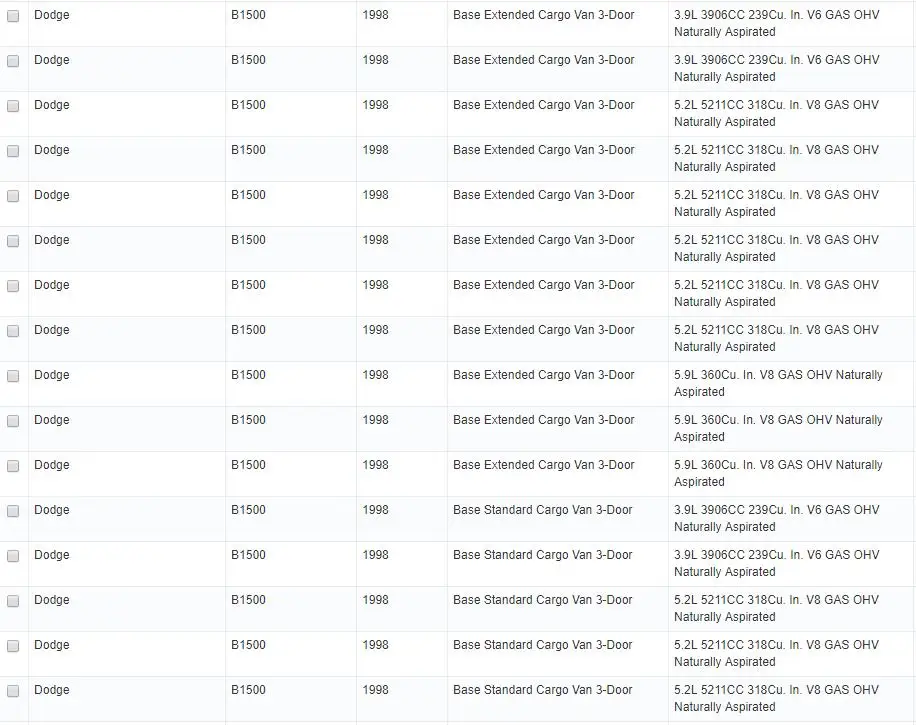Select the first Standard Cargo 5.2L V8 row checkbox

[x=13, y=601]
